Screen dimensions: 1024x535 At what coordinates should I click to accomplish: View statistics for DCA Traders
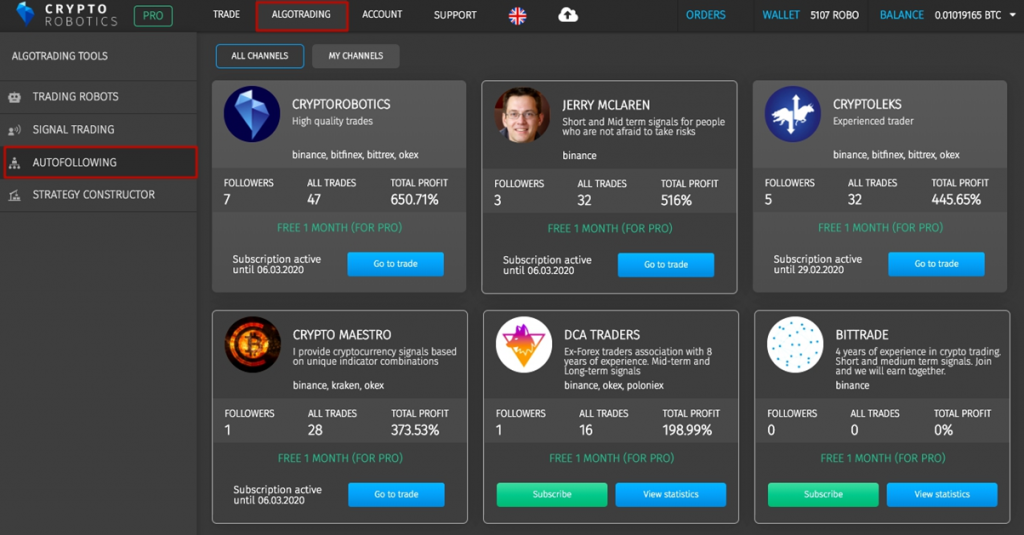point(671,494)
